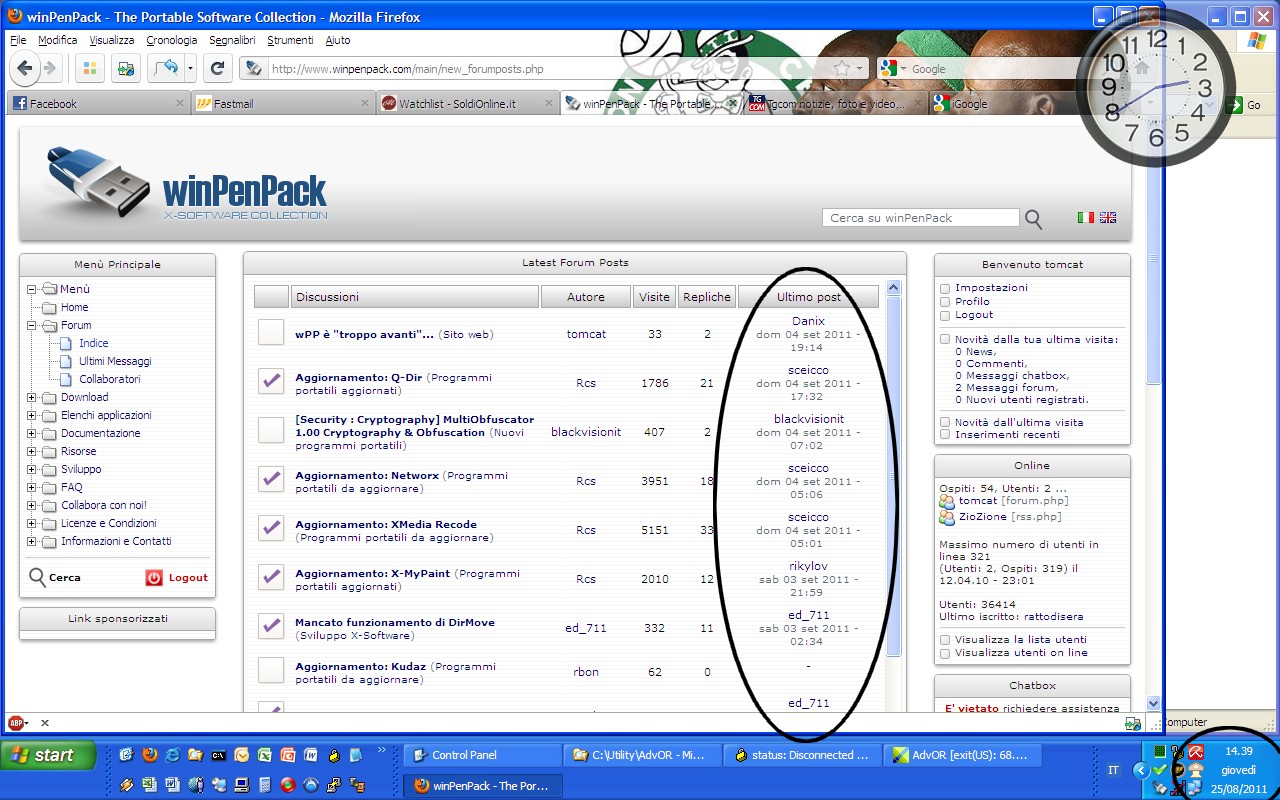Click in the Firefox address bar
Screen dimensions: 1280x800
tap(550, 69)
